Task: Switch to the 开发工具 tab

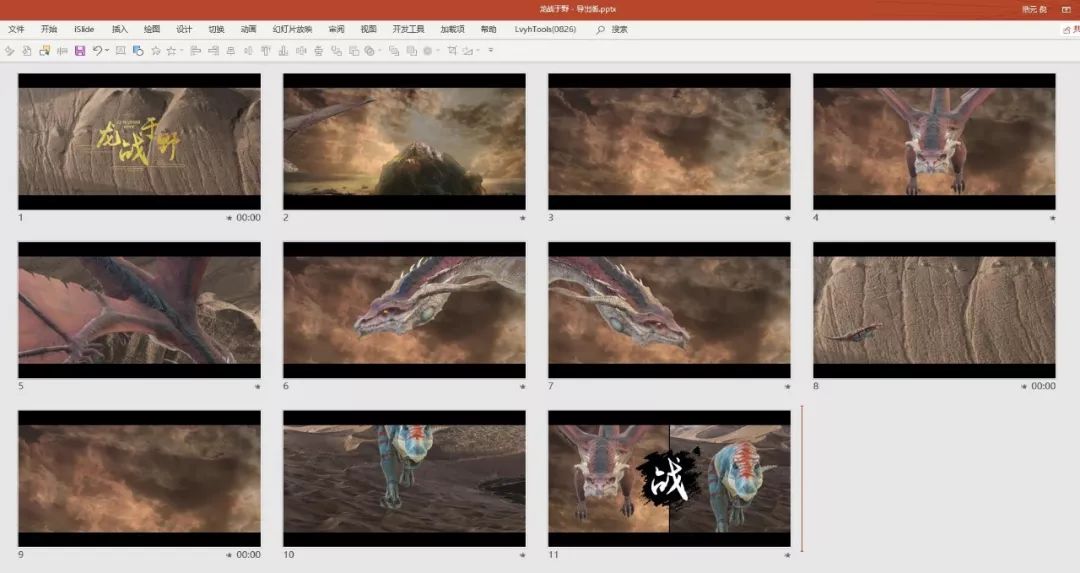Action: coord(408,30)
